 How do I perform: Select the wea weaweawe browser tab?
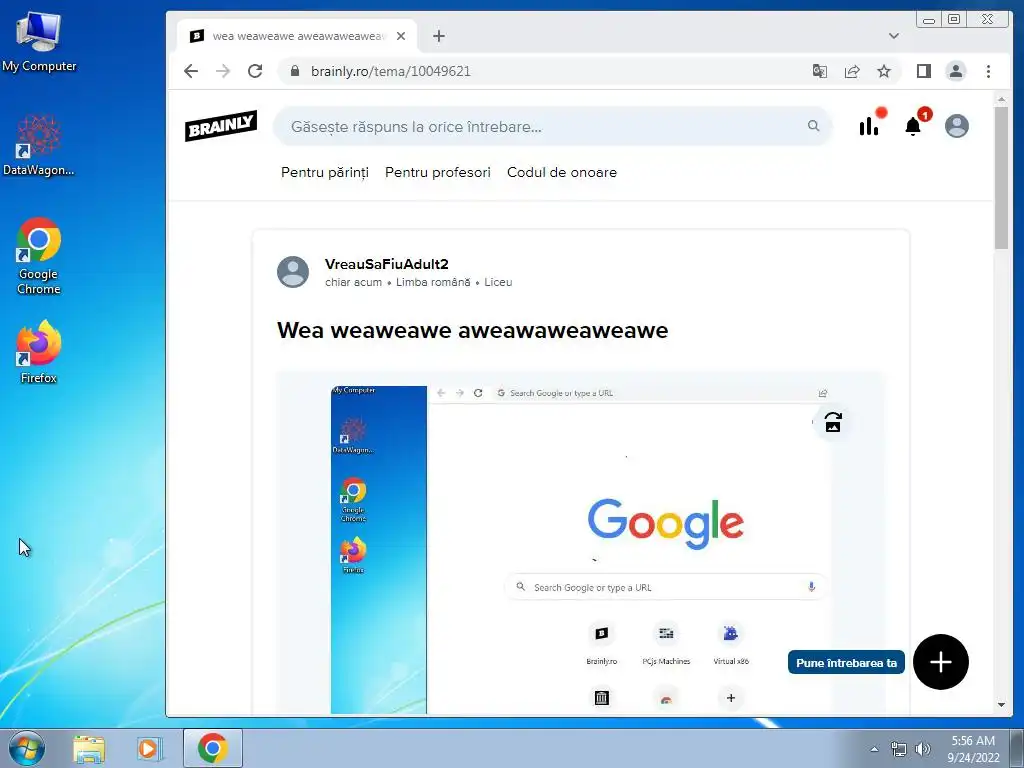pos(297,36)
